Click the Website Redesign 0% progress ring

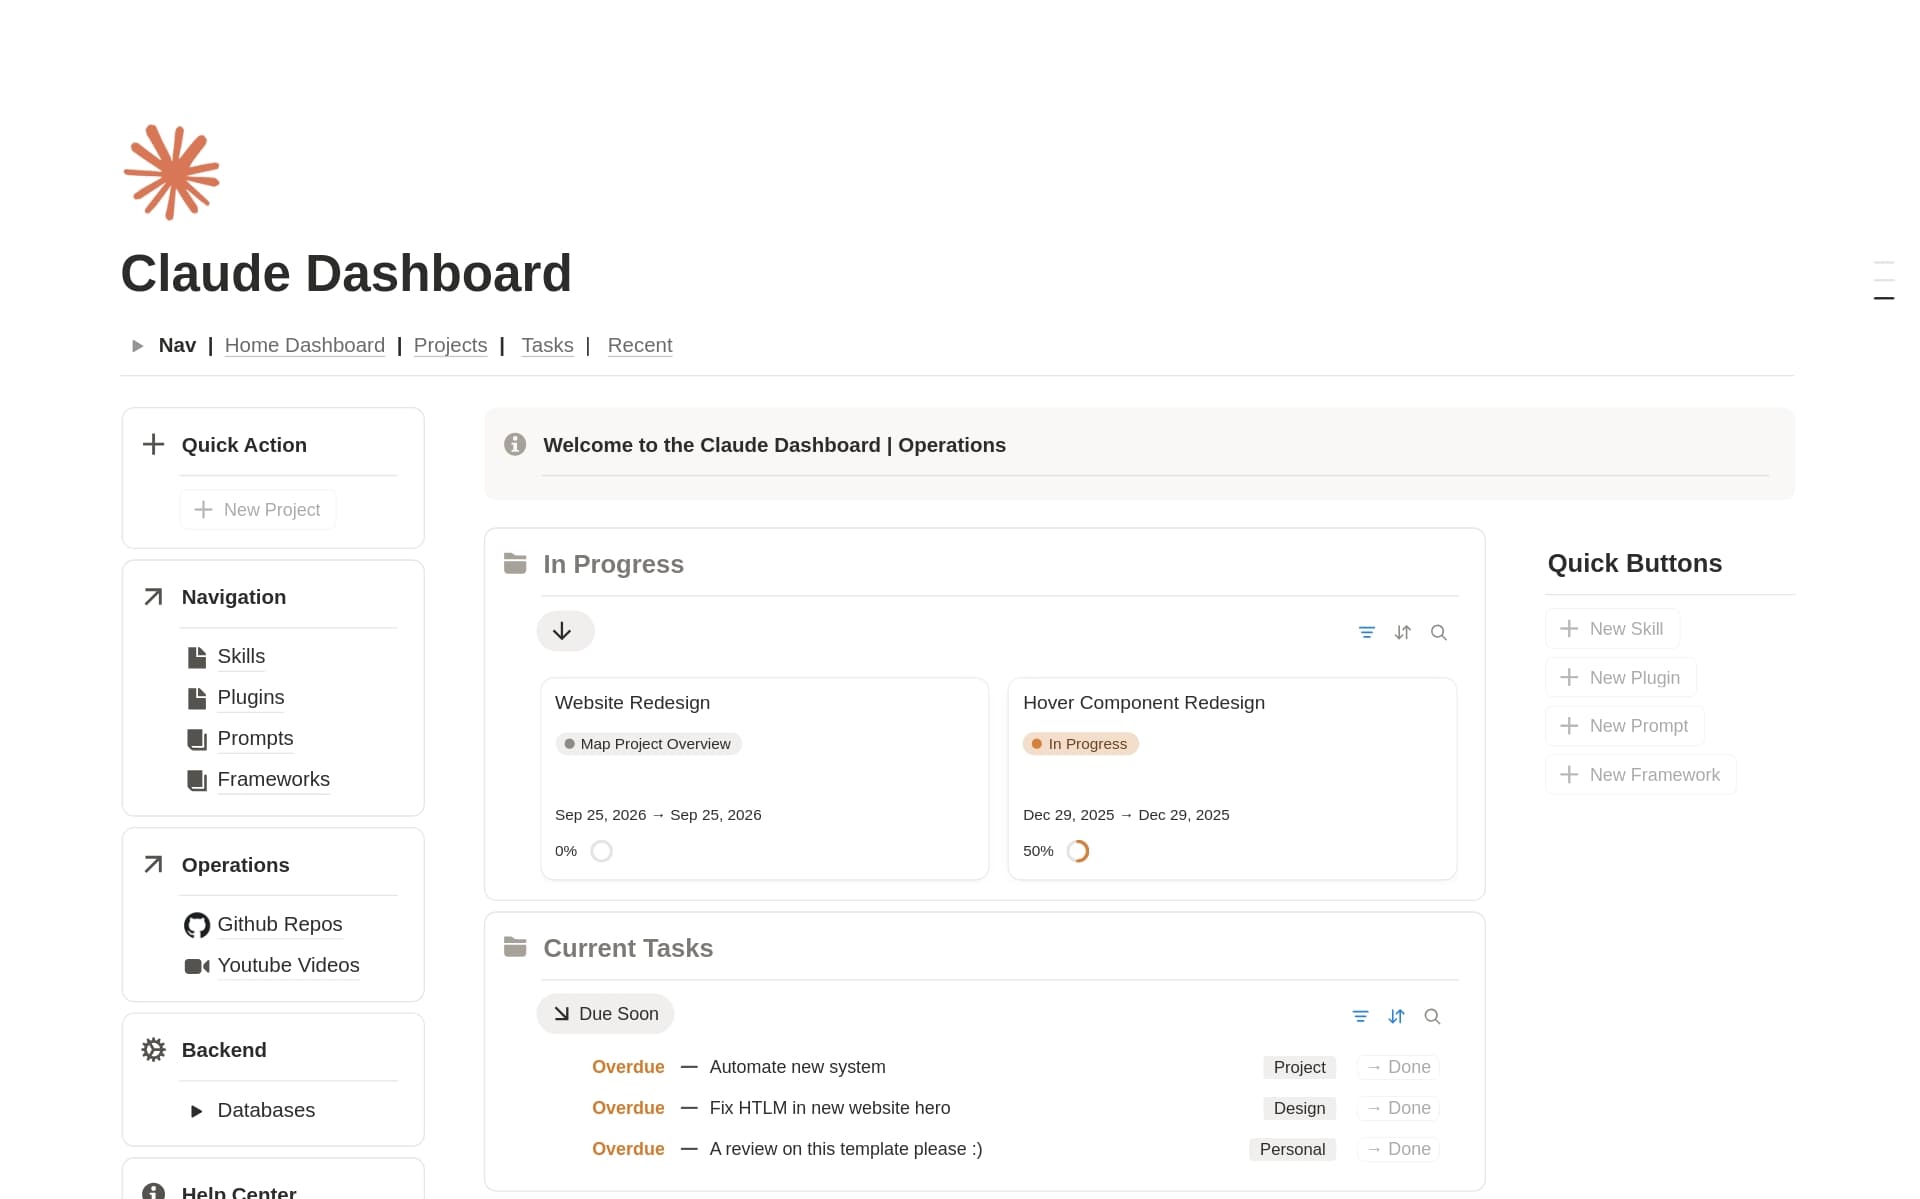pyautogui.click(x=601, y=851)
